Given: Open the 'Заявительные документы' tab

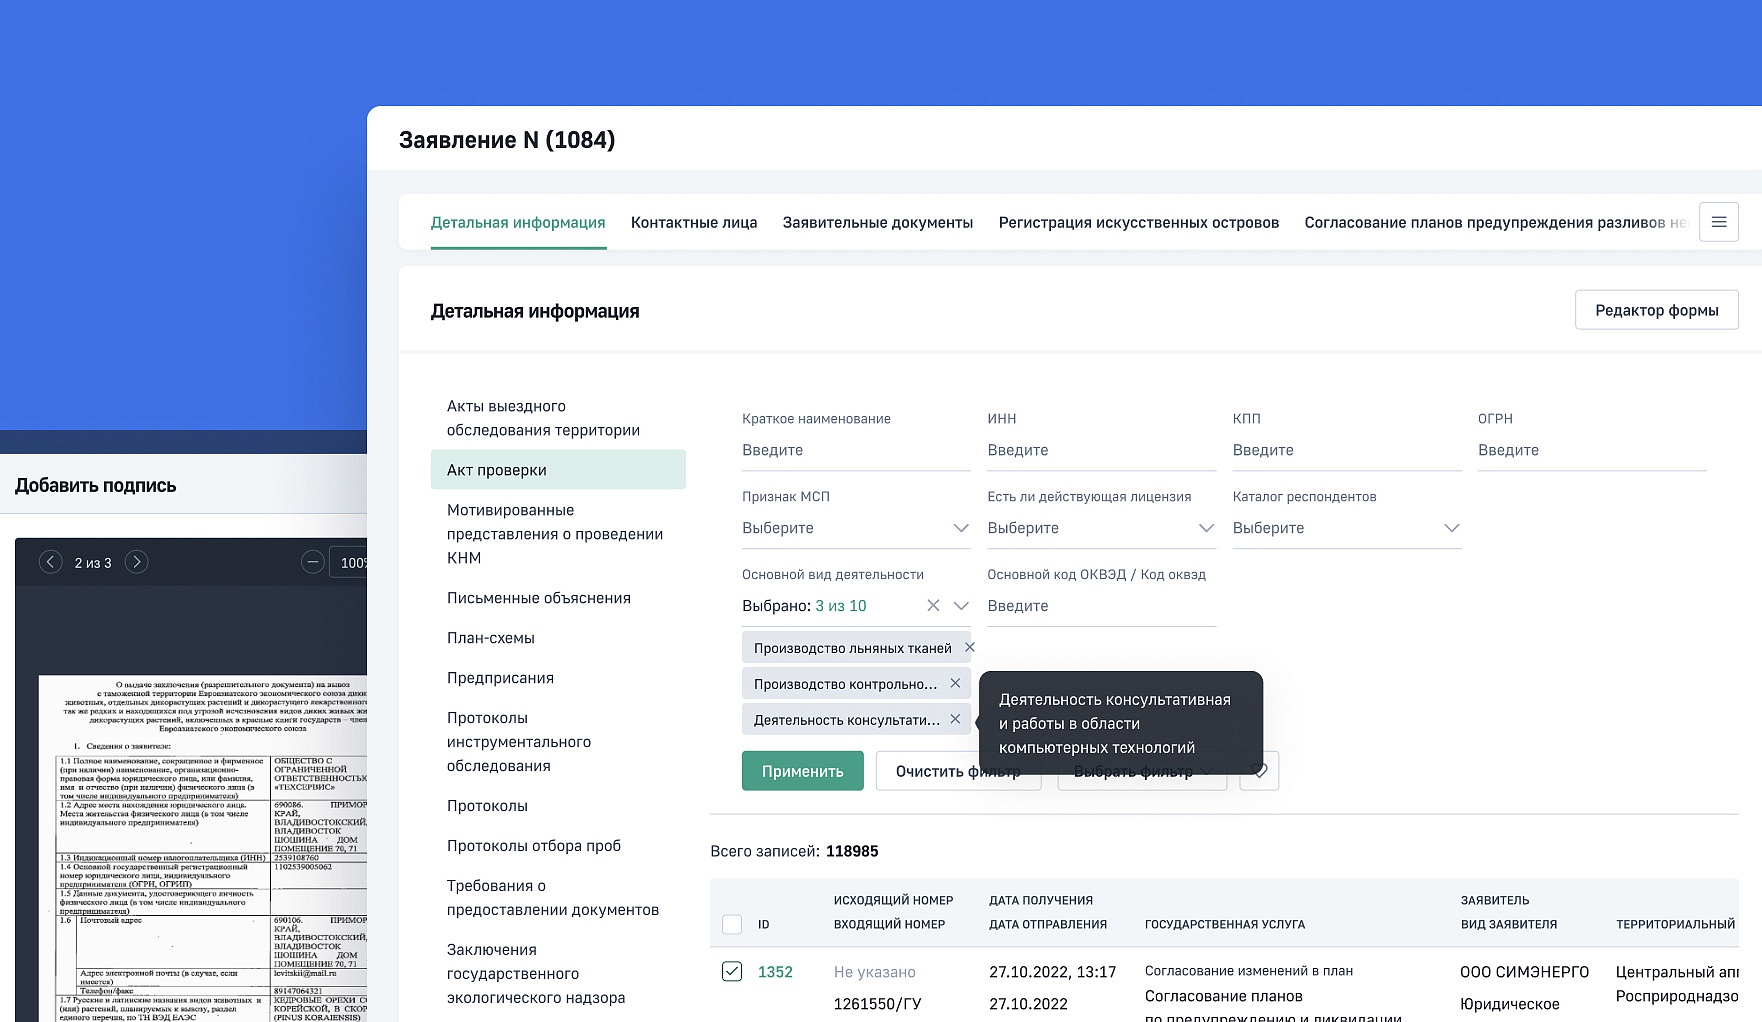Looking at the screenshot, I should (877, 222).
